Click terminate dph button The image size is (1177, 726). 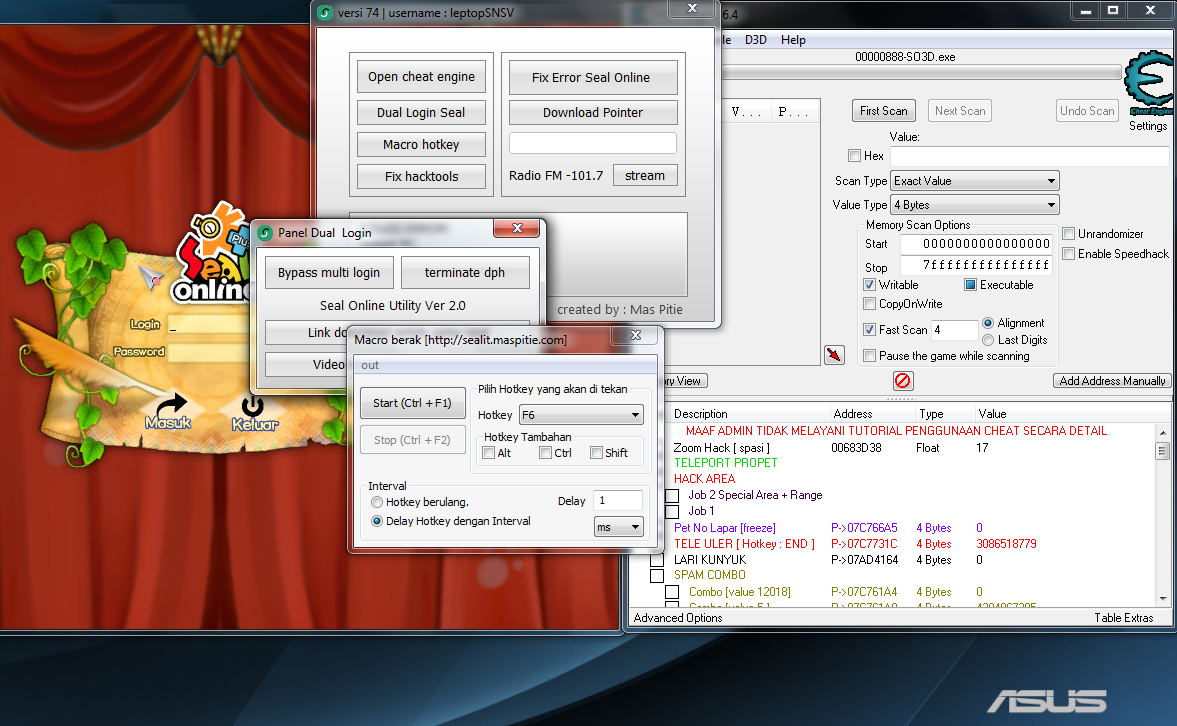pos(465,273)
